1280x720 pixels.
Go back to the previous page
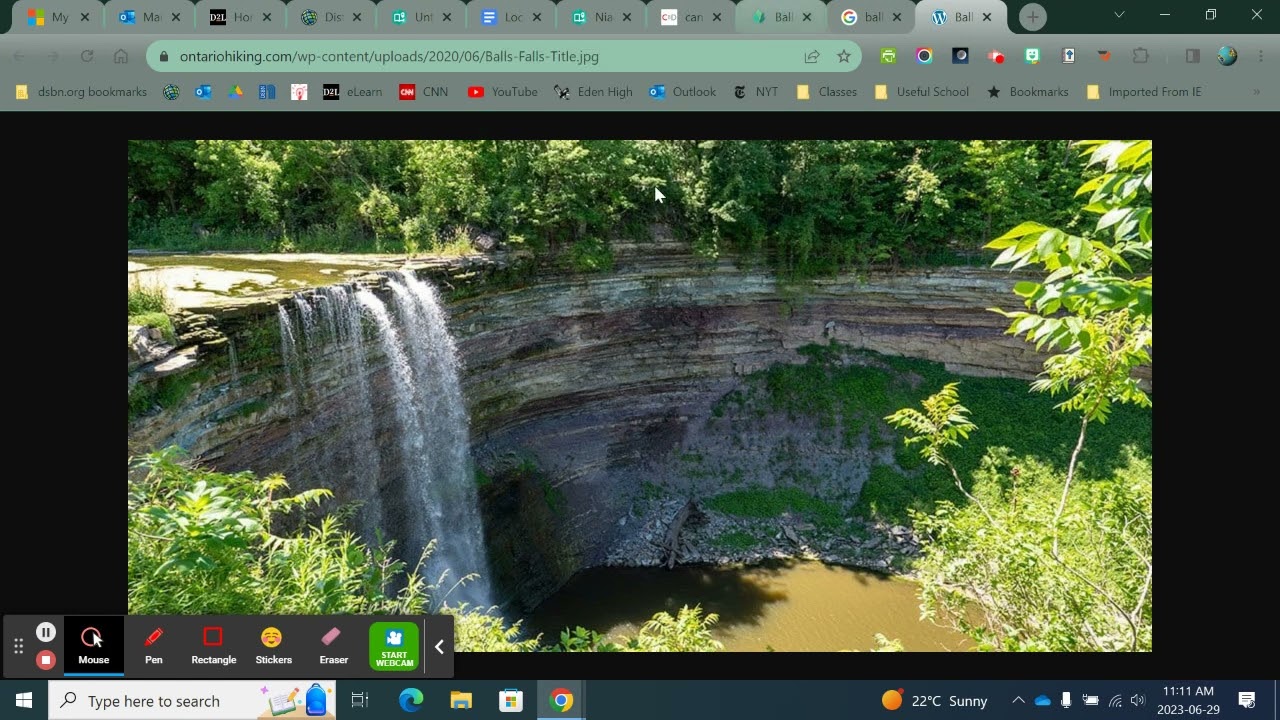coord(19,56)
